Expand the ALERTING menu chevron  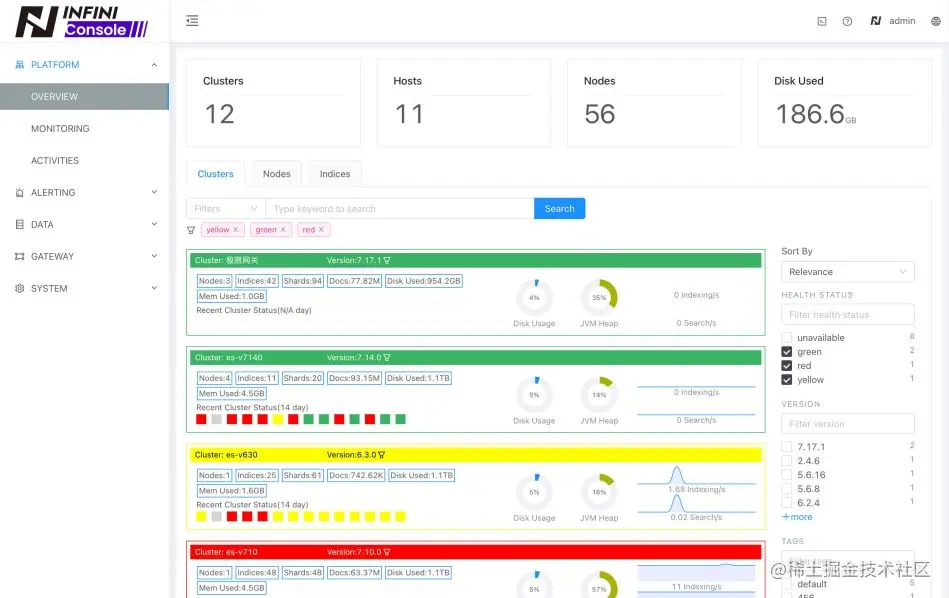(154, 192)
